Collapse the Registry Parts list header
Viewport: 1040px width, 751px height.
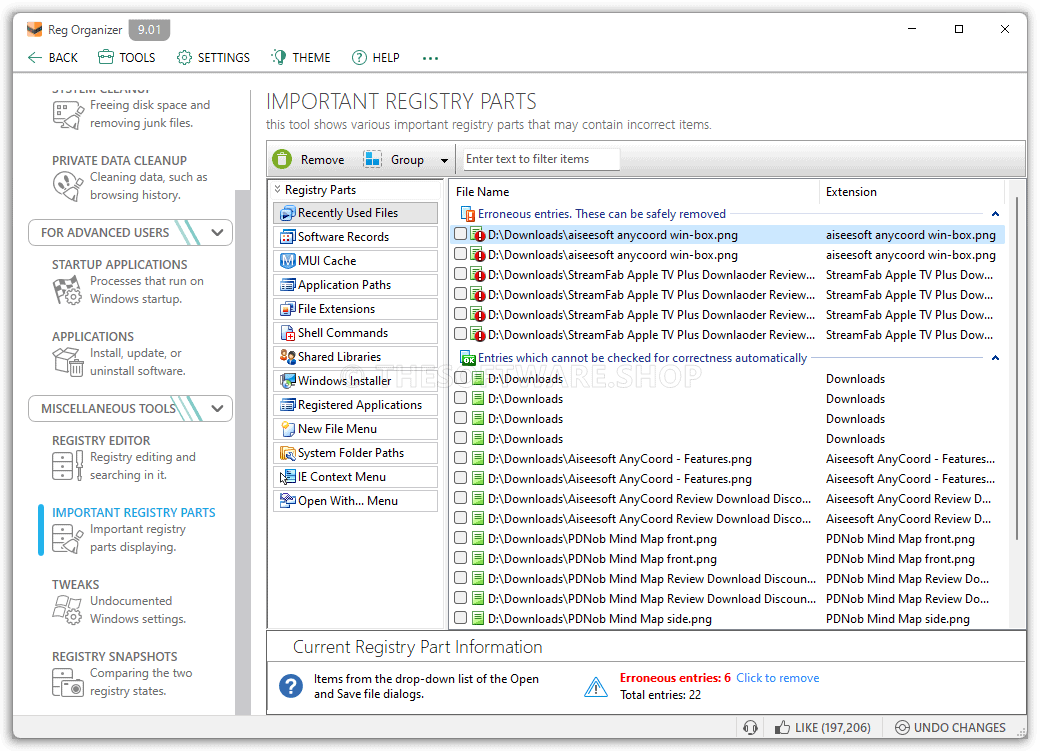pyautogui.click(x=278, y=190)
